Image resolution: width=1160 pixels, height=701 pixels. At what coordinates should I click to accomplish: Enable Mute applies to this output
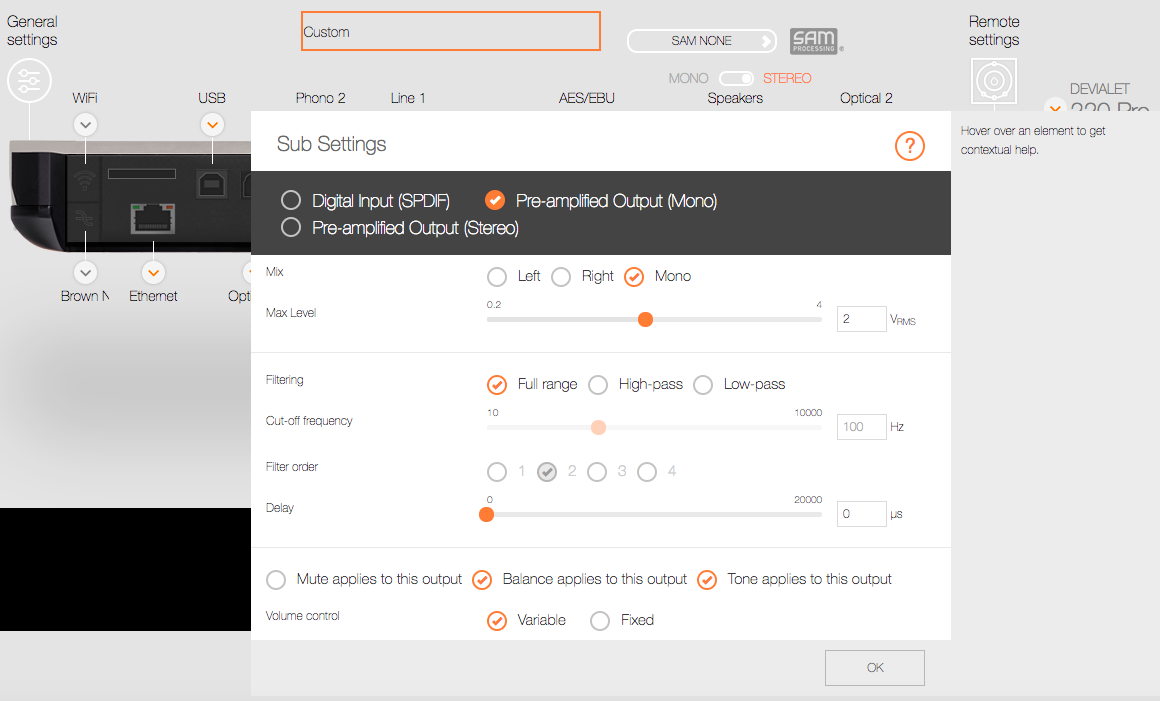tap(275, 580)
